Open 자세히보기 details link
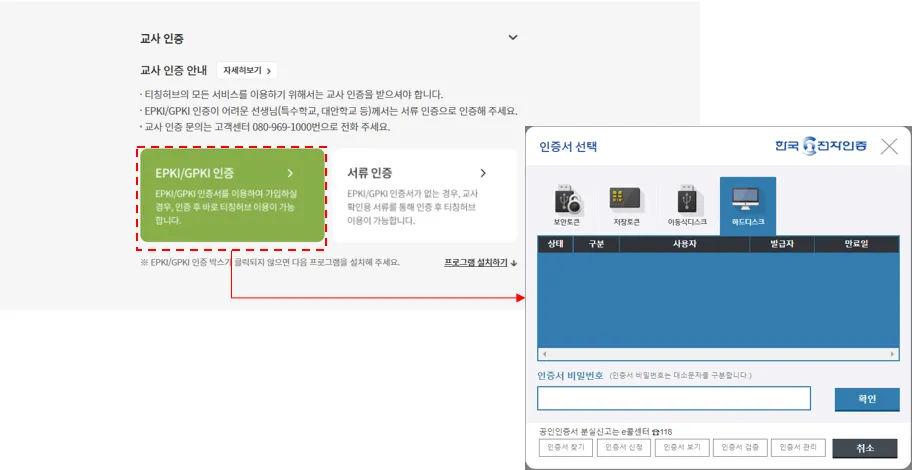Screen dimensions: 912x470 tap(247, 71)
